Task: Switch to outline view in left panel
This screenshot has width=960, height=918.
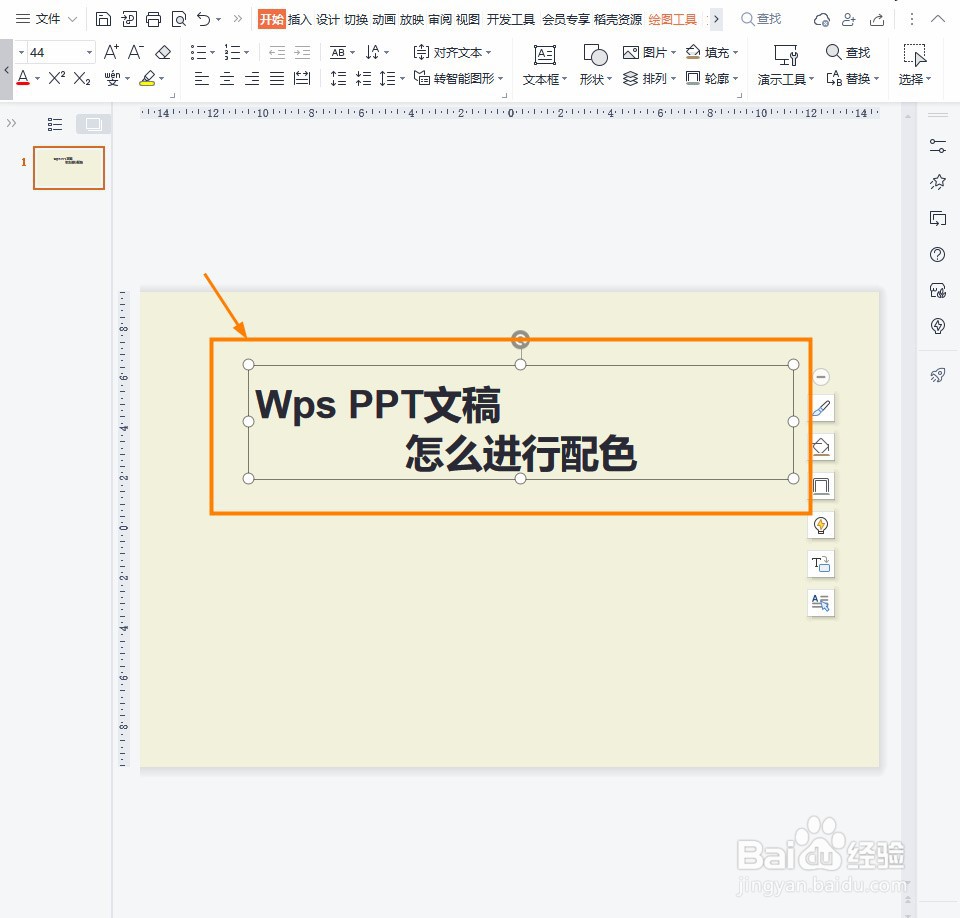Action: pos(55,124)
